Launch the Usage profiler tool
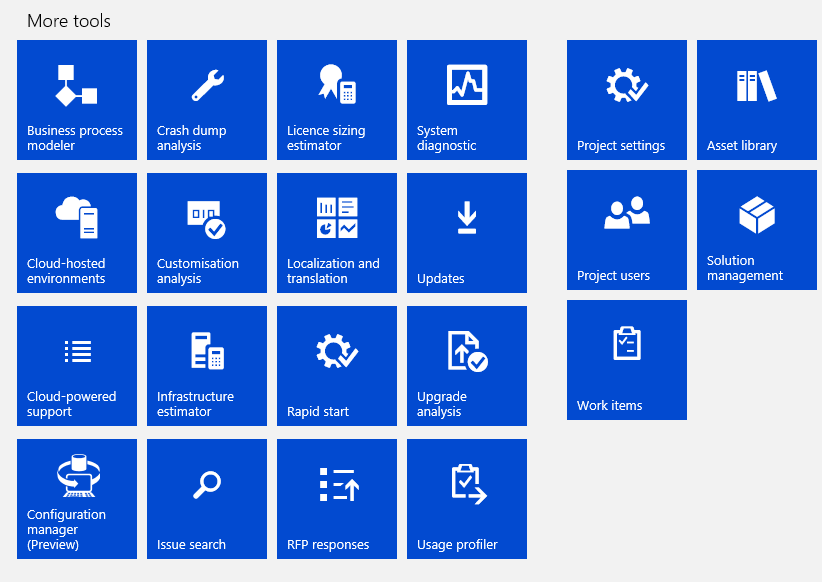Screen dimensions: 822x582 (467, 499)
